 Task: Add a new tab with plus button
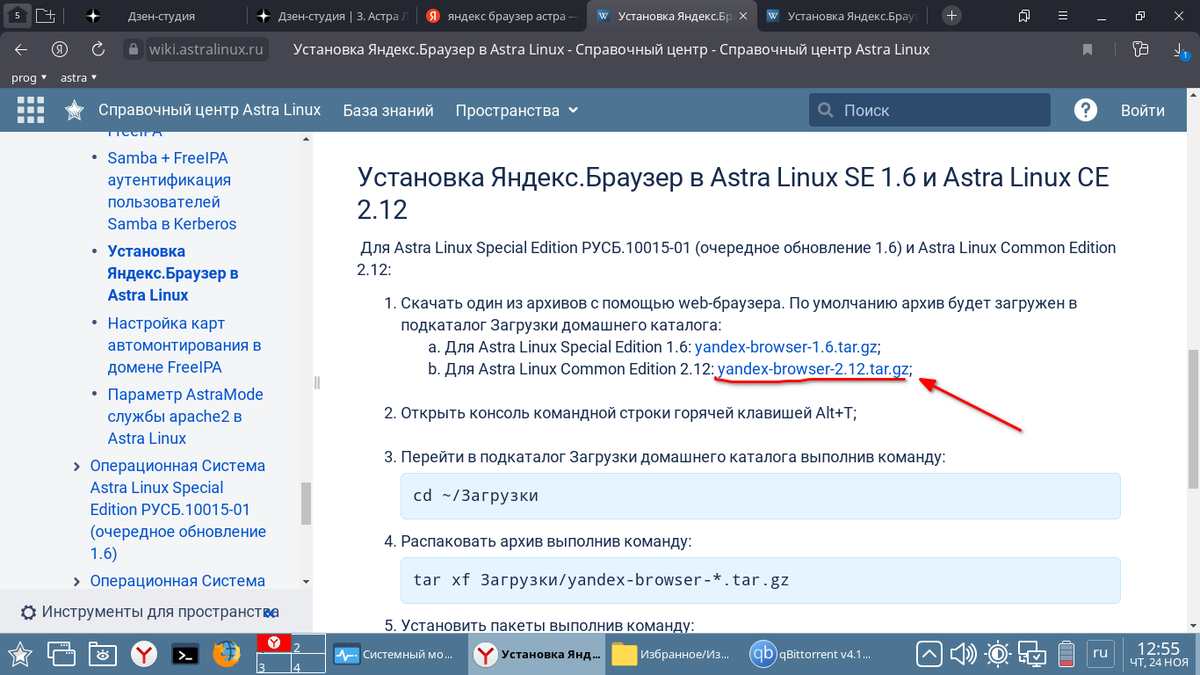(952, 16)
